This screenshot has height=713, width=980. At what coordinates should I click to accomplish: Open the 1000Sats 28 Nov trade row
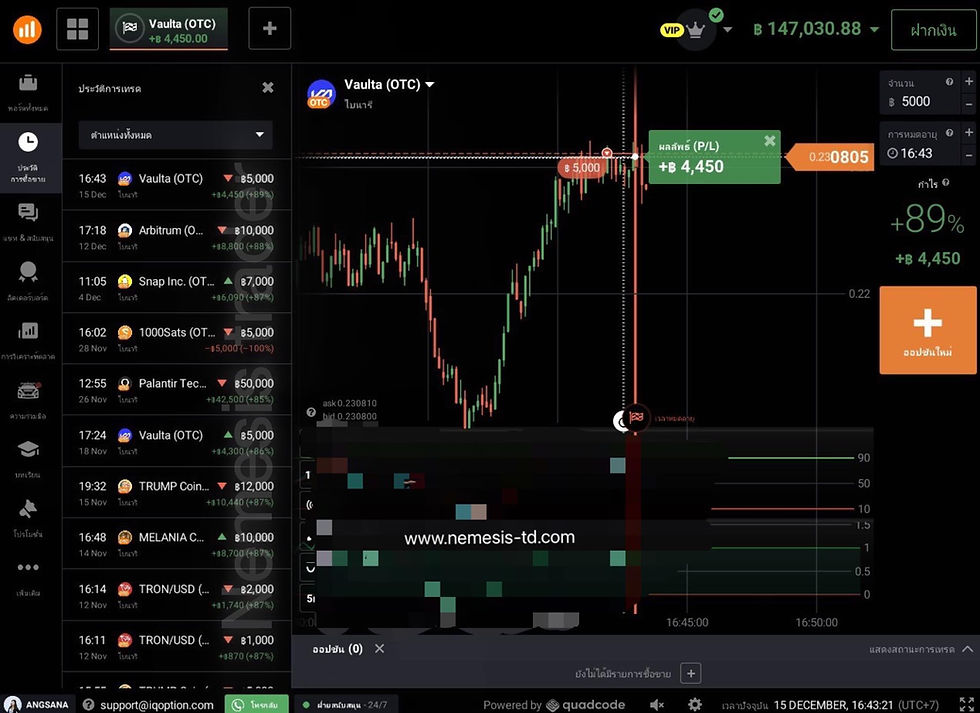176,339
